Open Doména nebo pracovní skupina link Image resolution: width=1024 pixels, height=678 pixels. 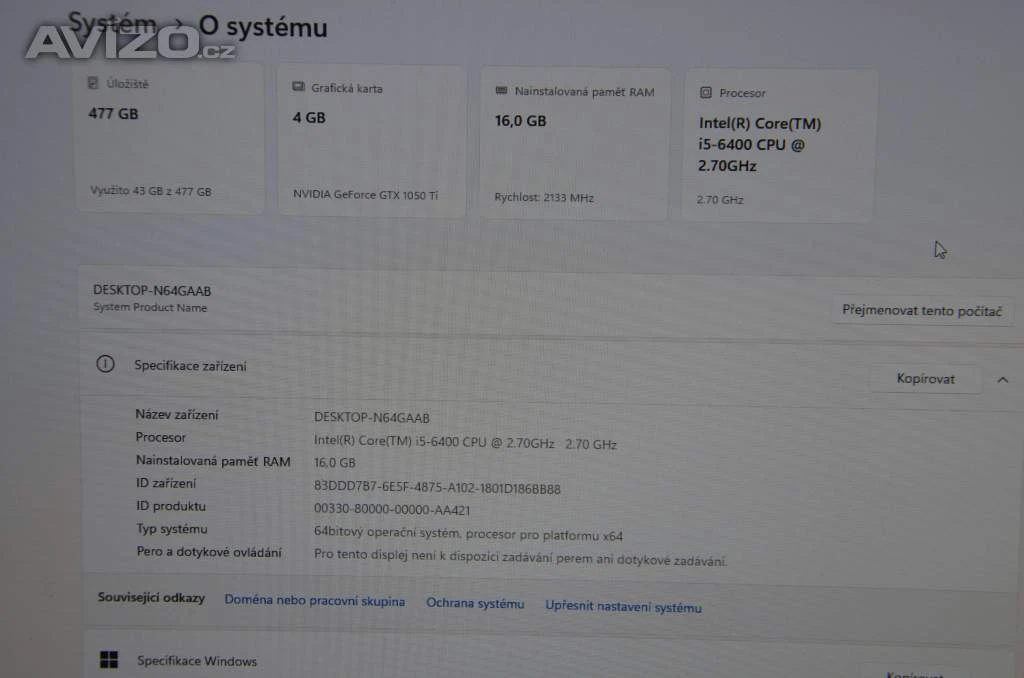[x=314, y=600]
